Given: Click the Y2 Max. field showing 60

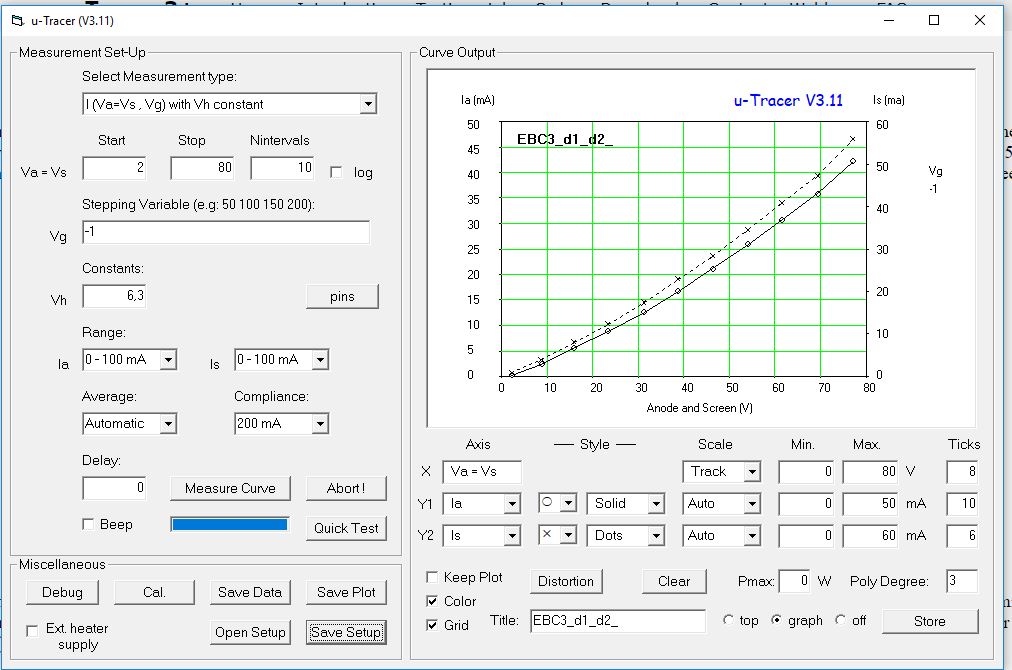Looking at the screenshot, I should point(871,535).
